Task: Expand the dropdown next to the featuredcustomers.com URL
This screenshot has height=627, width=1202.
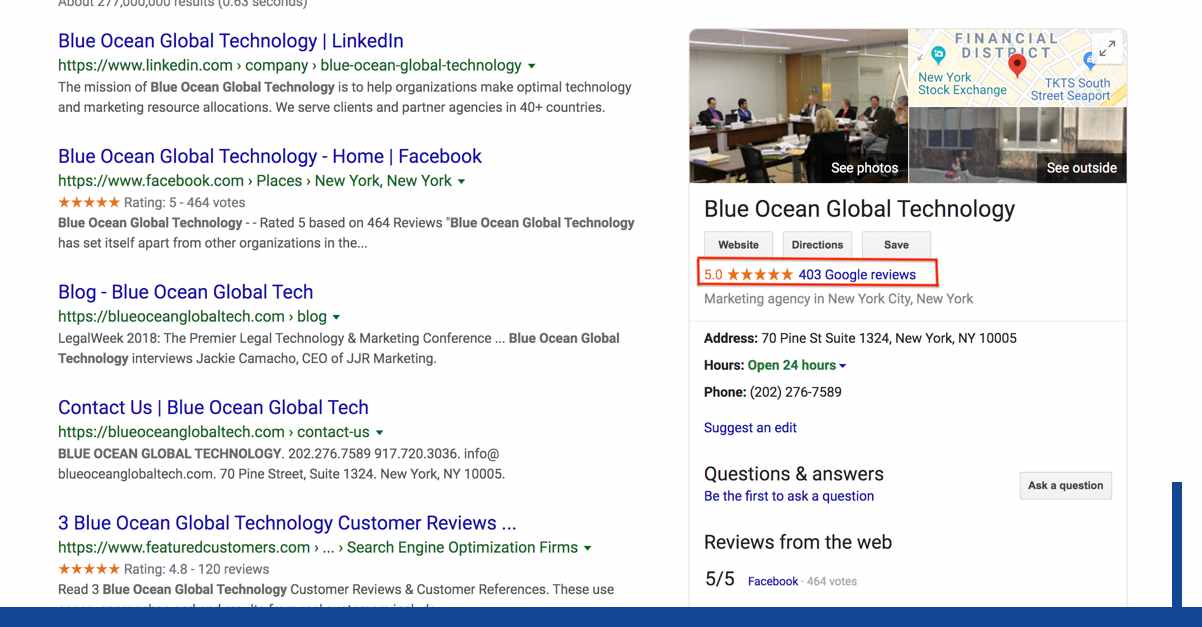Action: (588, 547)
